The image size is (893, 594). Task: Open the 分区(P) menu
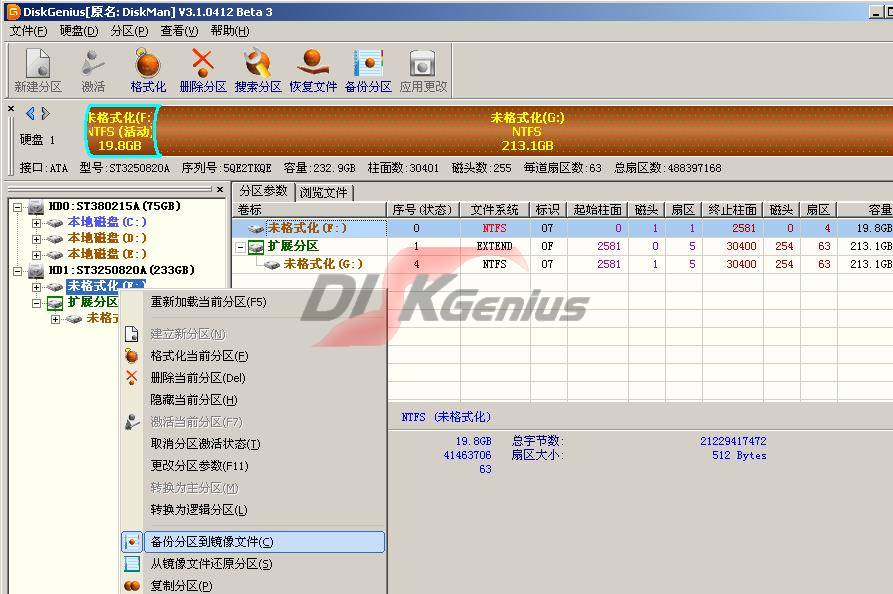pyautogui.click(x=129, y=31)
